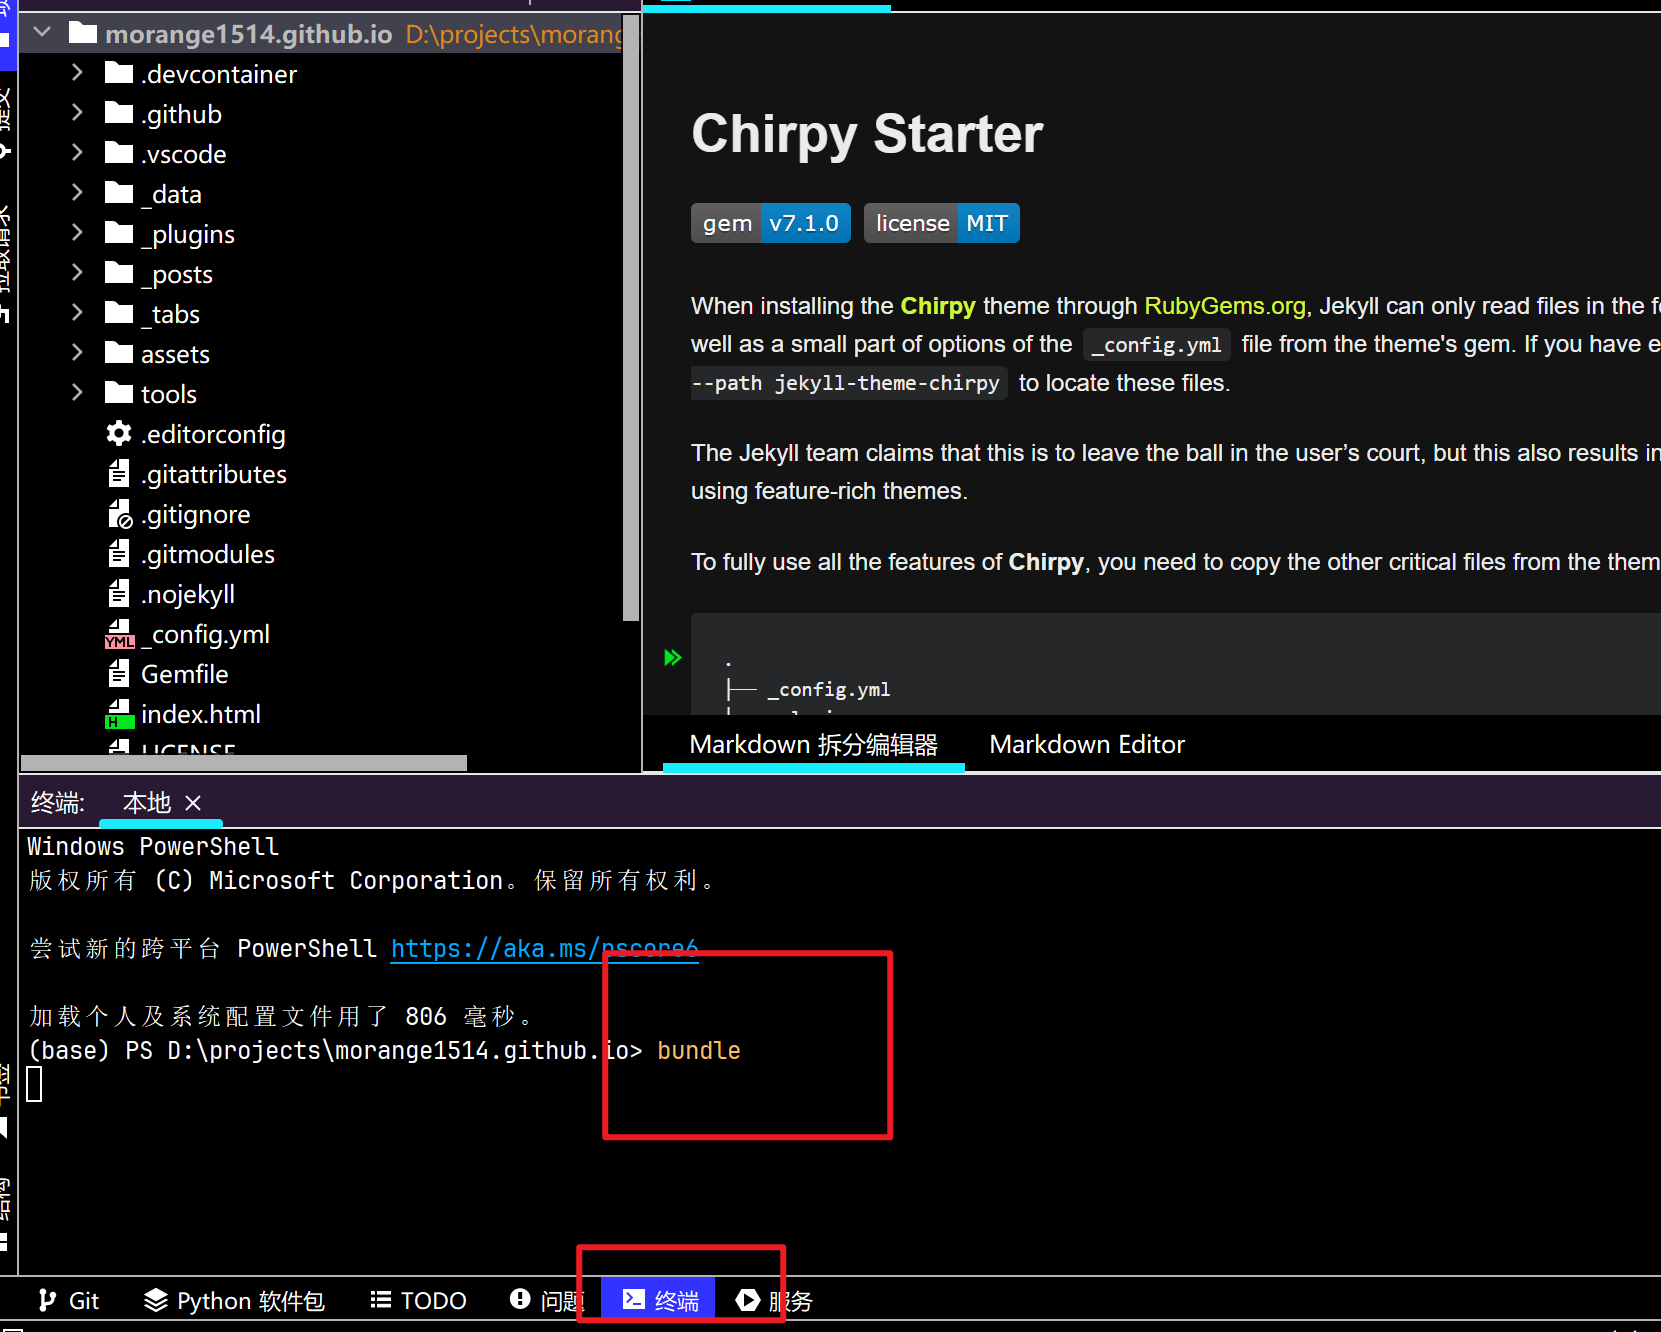This screenshot has width=1661, height=1332.
Task: Open the https://aka.ms/pscore6 link
Action: 544,948
